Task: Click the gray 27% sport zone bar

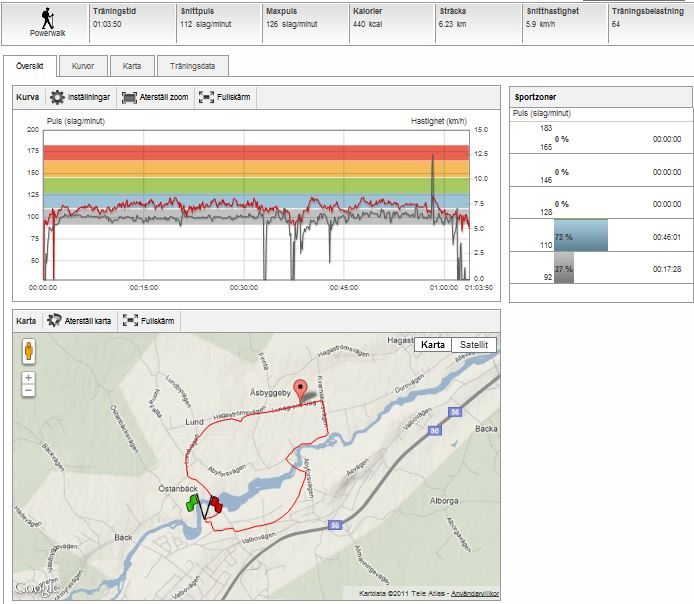Action: (561, 268)
